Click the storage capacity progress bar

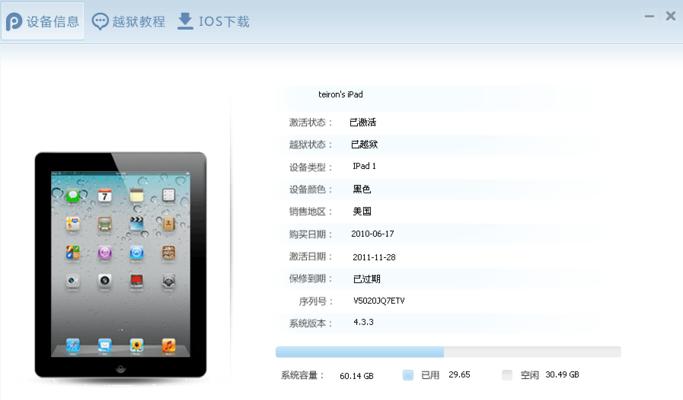click(x=448, y=352)
